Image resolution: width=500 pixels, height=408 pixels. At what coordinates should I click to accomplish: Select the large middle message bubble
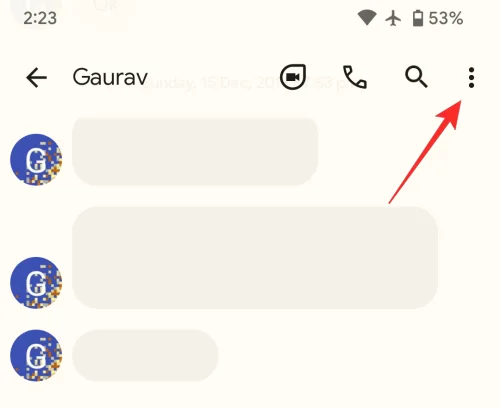[255, 258]
